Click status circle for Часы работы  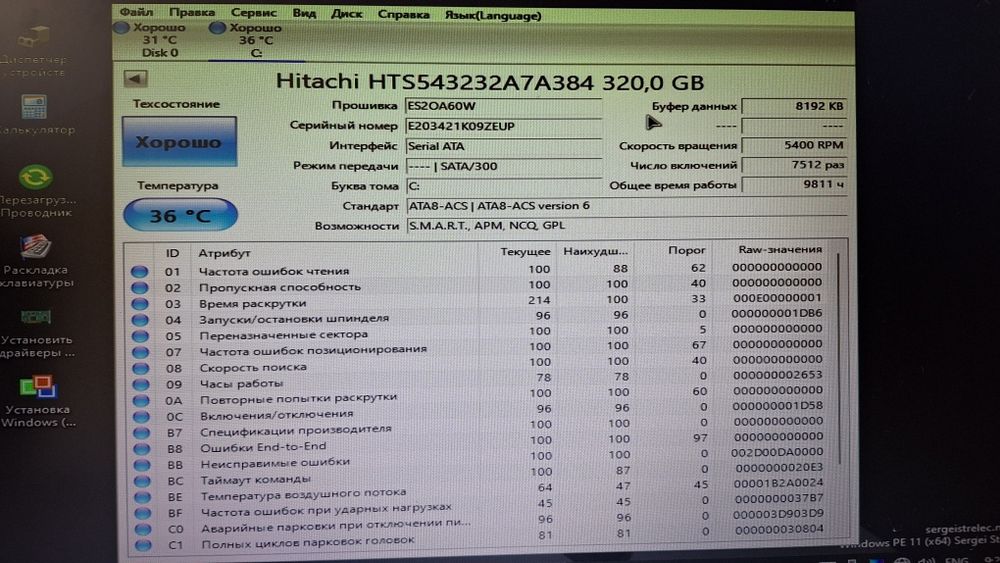pos(140,384)
